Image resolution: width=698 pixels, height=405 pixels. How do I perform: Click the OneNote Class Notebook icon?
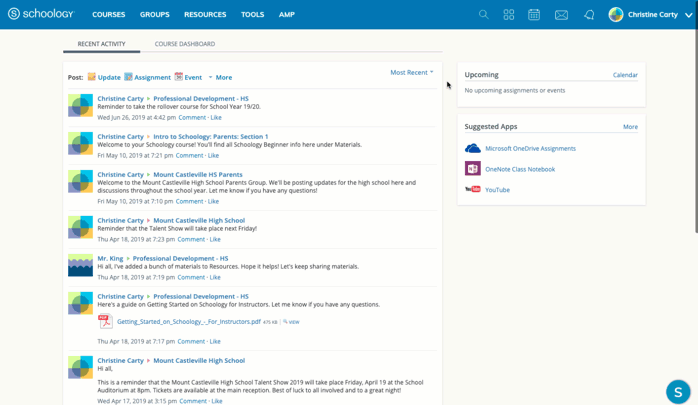tap(473, 169)
